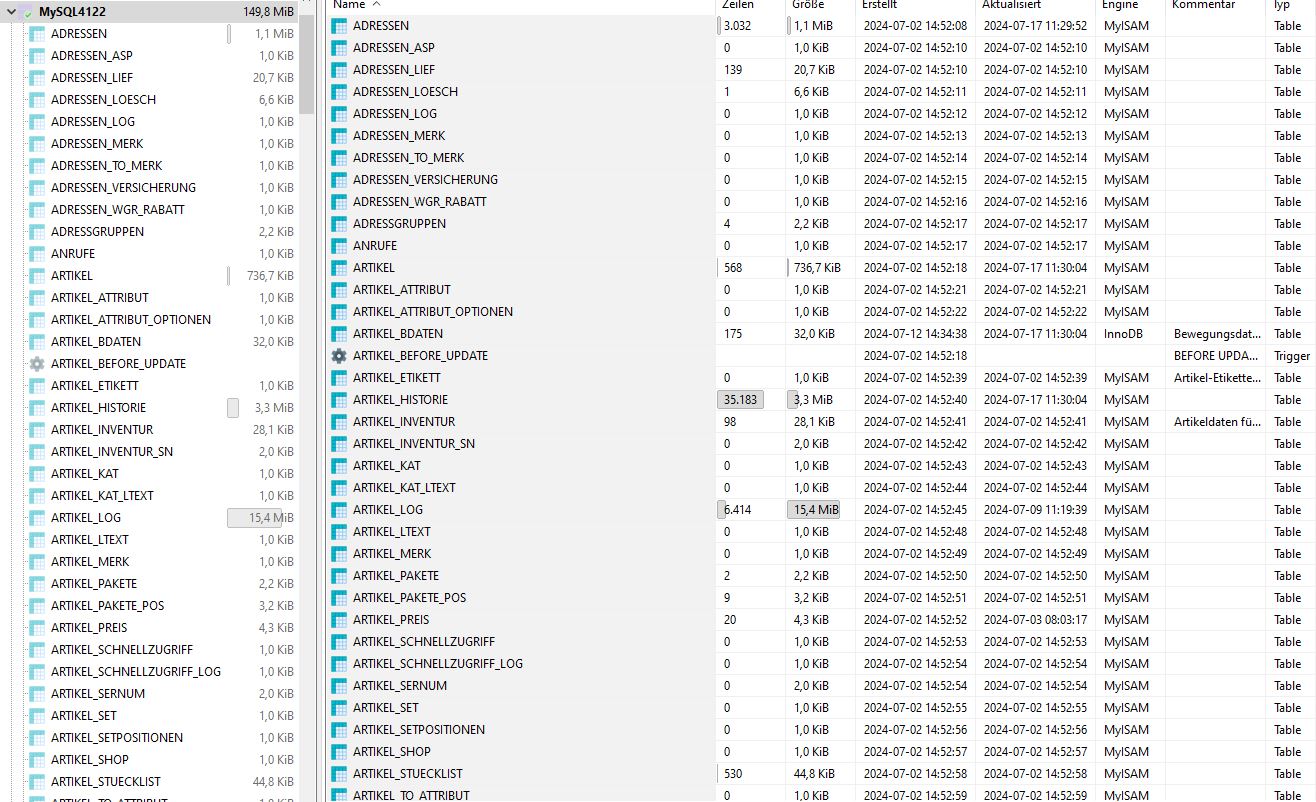Select MySQL4122 database in tree
This screenshot has width=1316, height=802.
coord(73,12)
